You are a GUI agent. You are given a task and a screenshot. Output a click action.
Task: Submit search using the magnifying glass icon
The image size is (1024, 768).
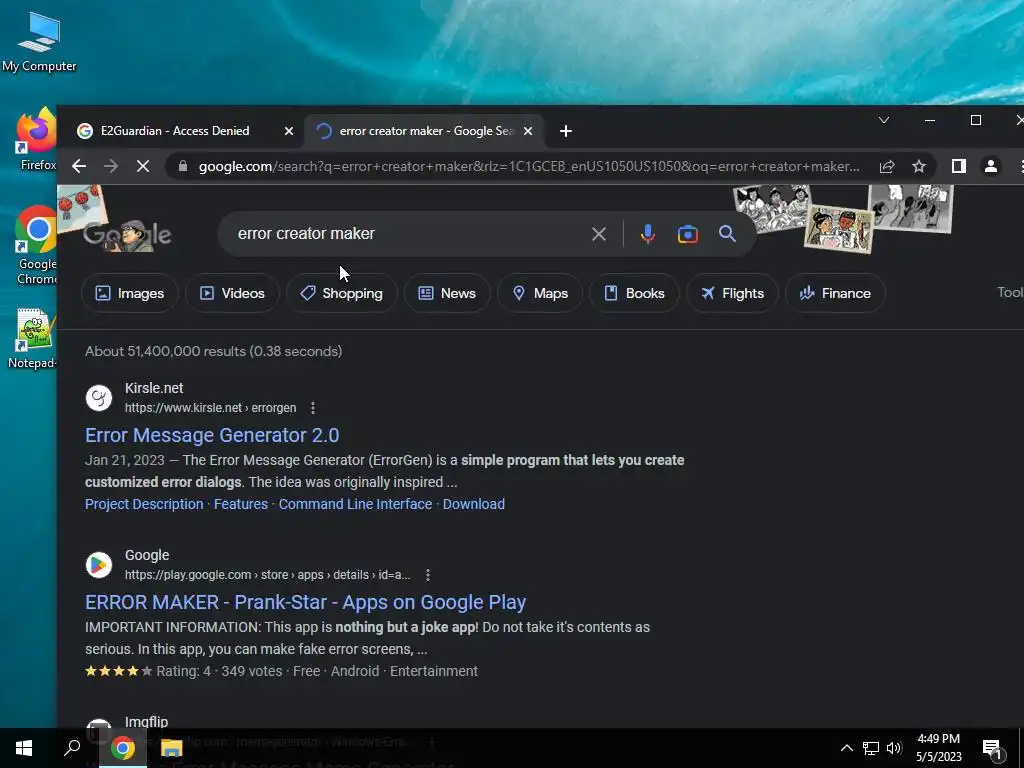(728, 234)
